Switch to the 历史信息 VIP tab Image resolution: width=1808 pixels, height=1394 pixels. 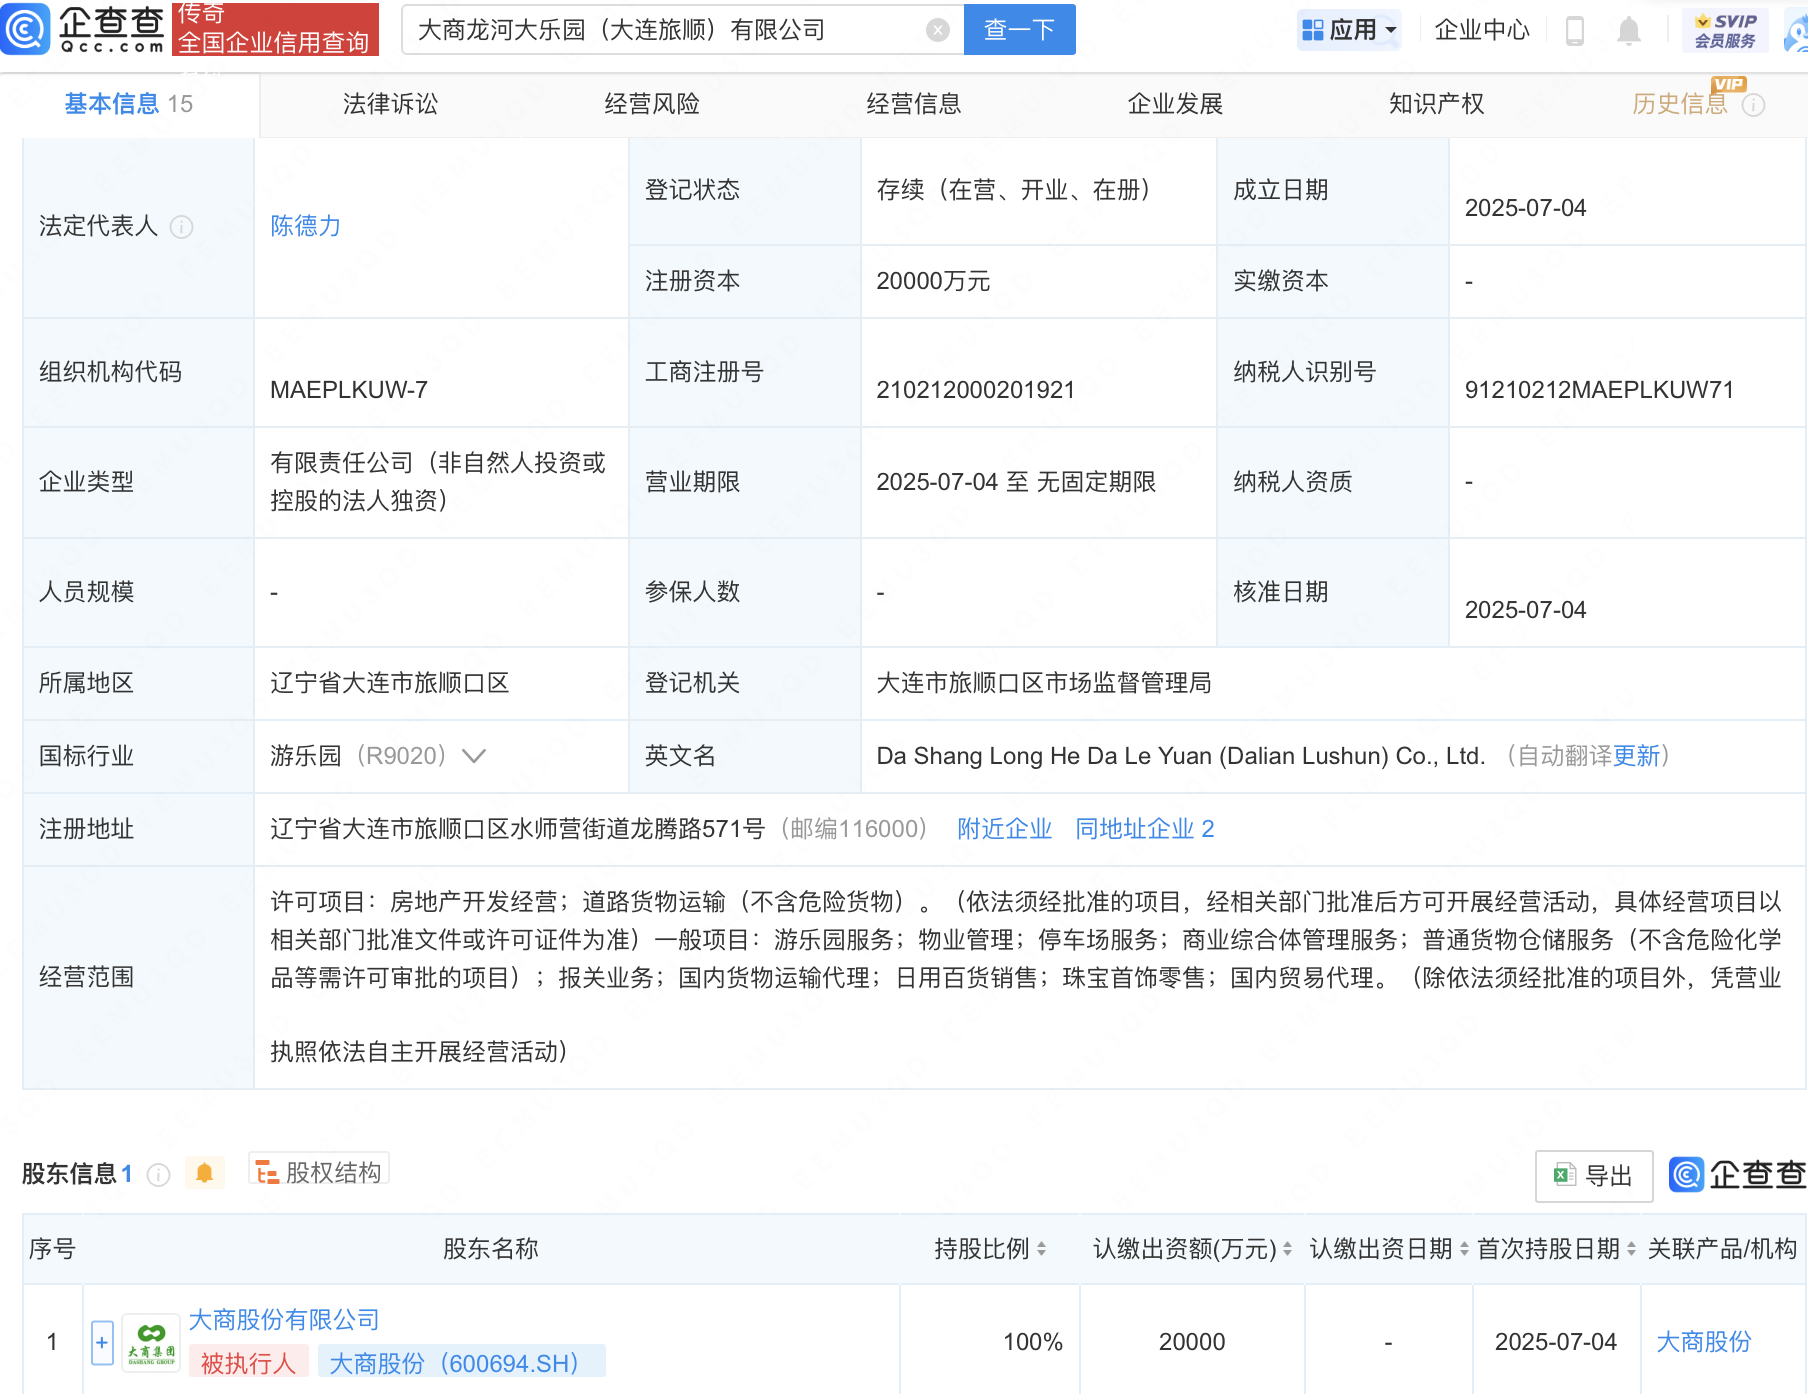click(x=1679, y=104)
